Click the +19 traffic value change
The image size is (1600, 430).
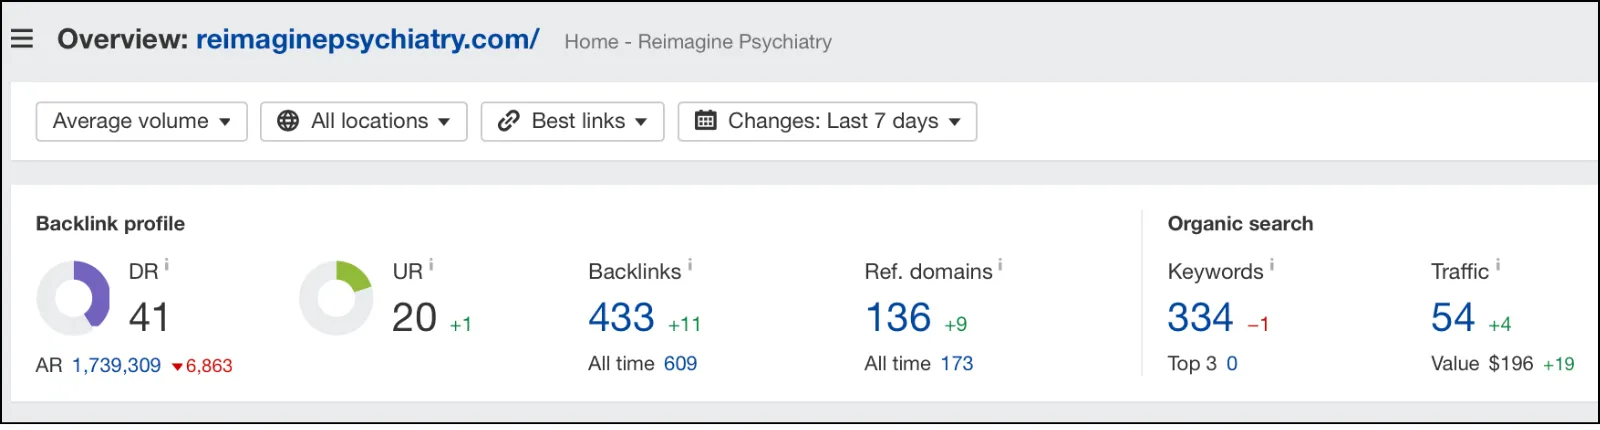pos(1559,365)
